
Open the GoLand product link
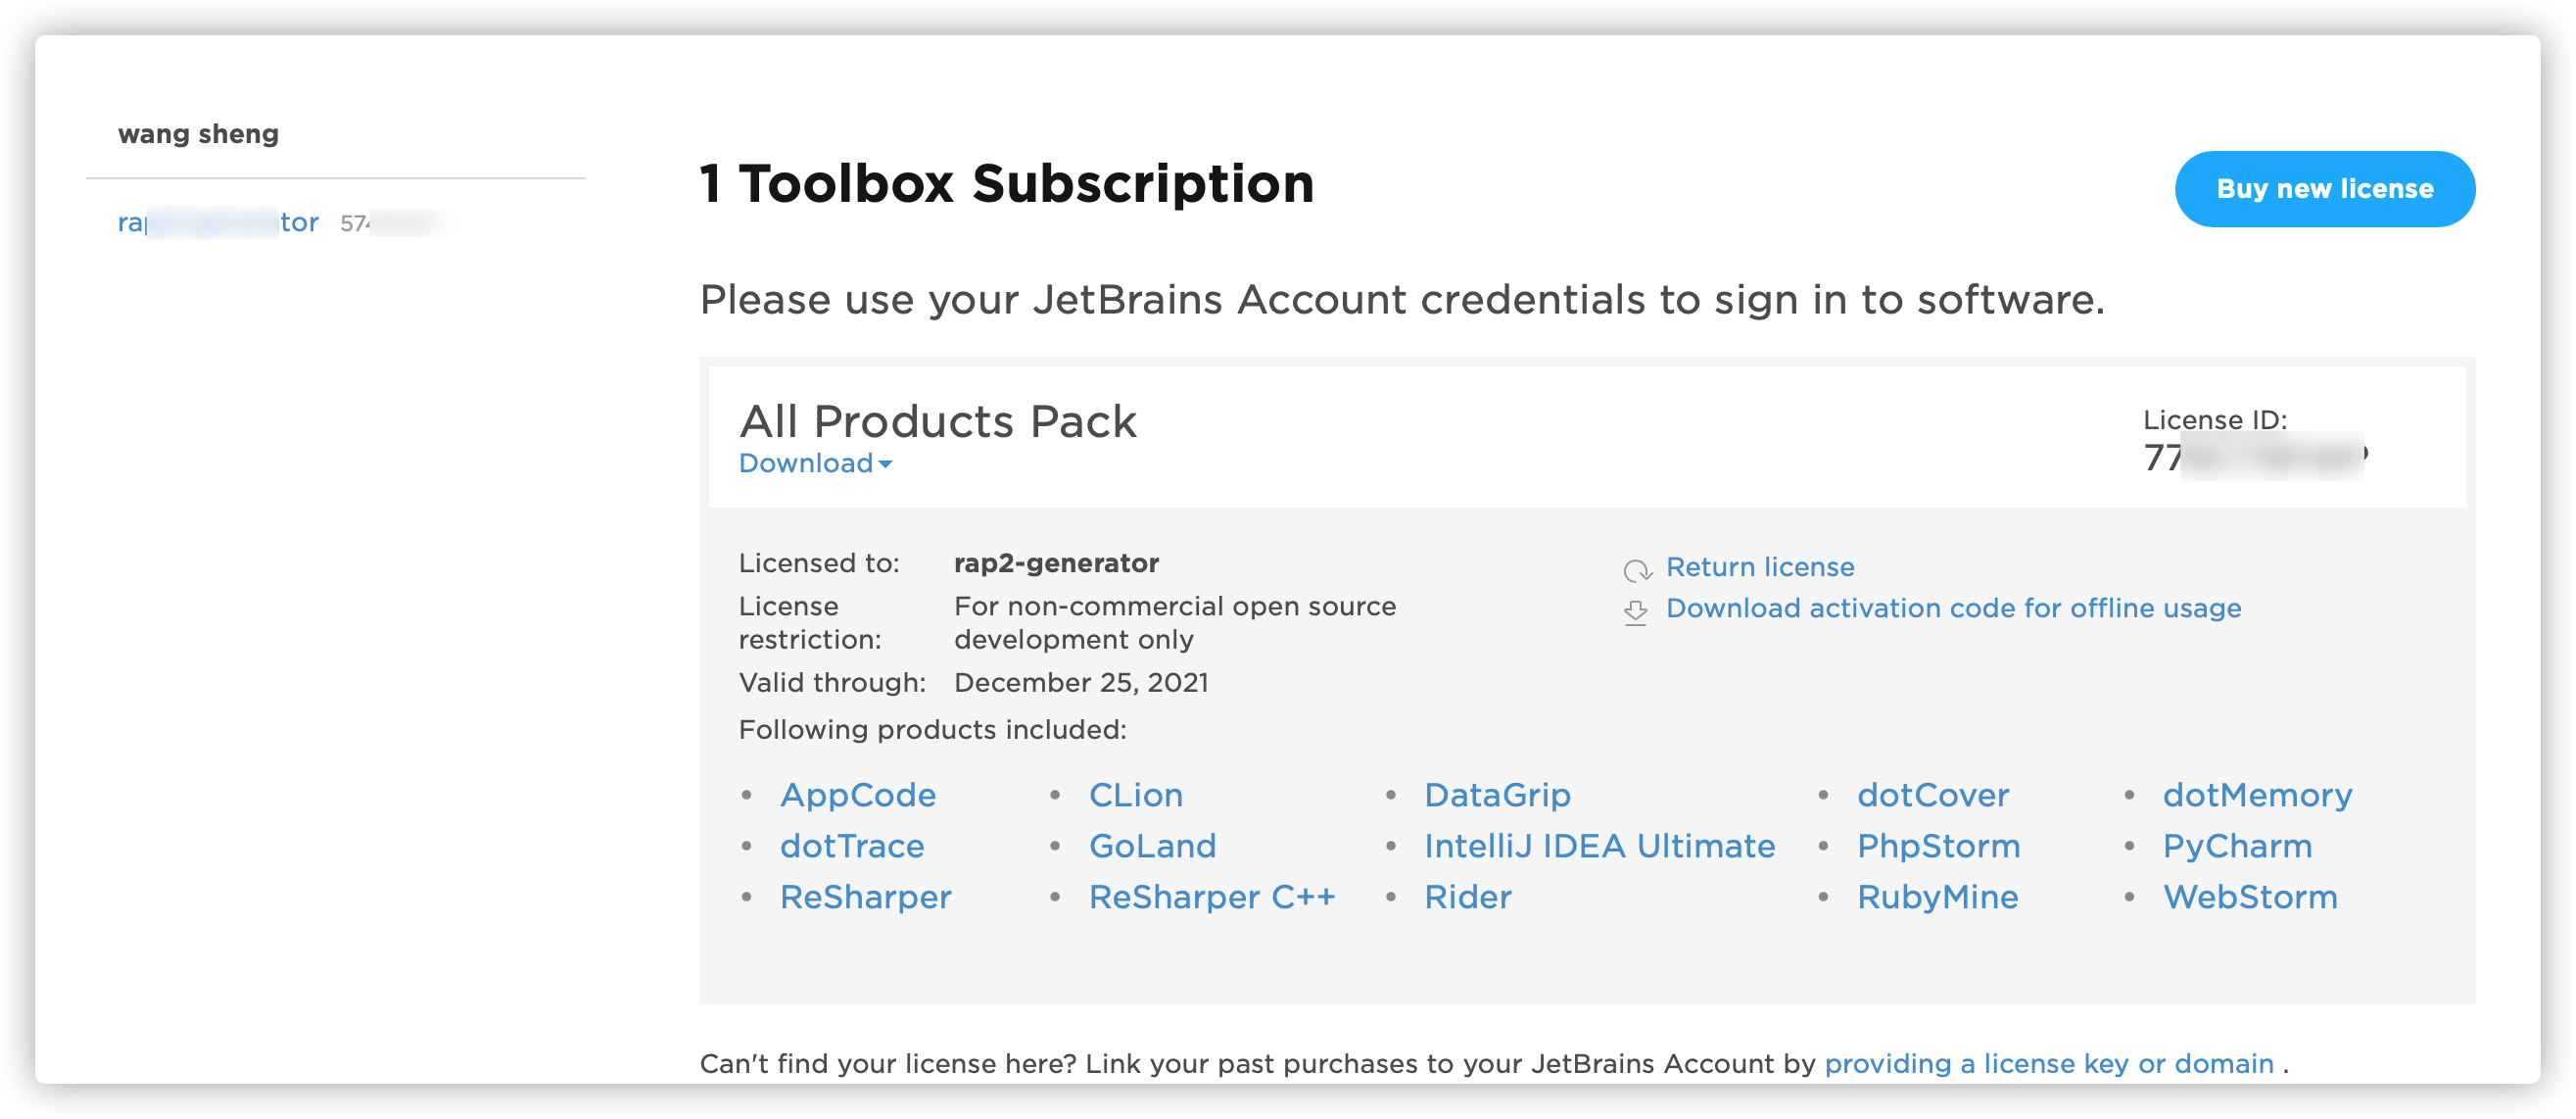(1152, 846)
